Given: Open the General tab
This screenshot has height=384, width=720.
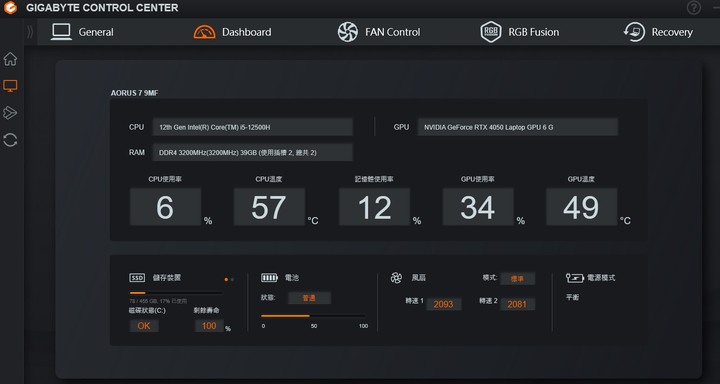Looking at the screenshot, I should click(82, 32).
